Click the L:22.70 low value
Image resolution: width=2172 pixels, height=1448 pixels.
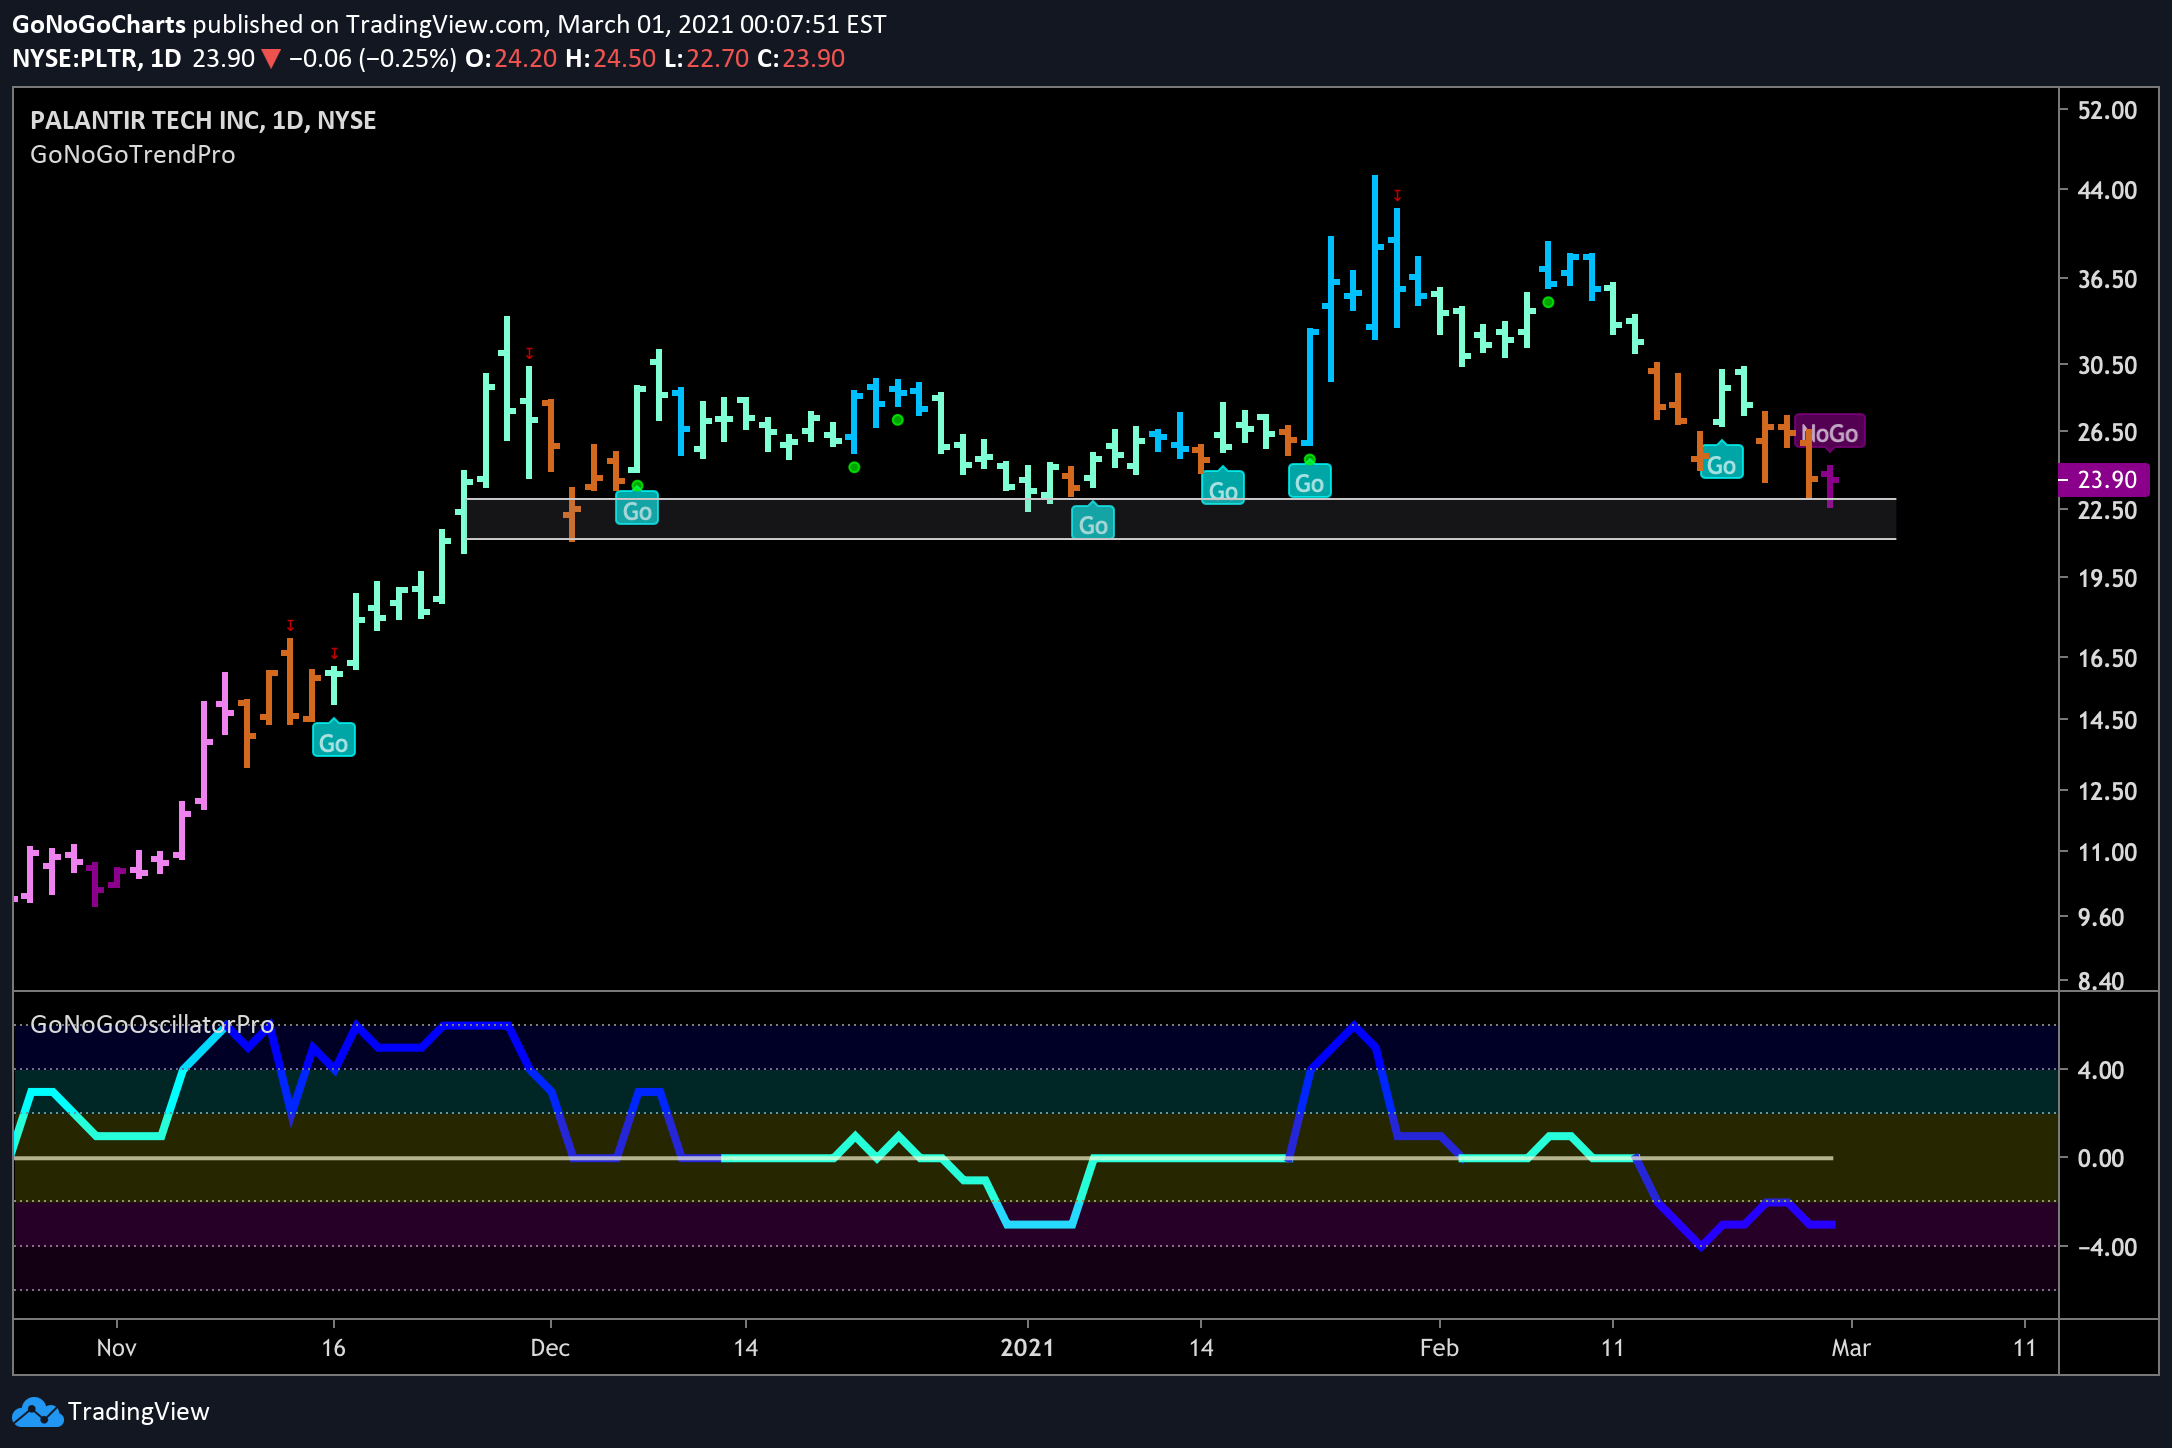pos(706,59)
